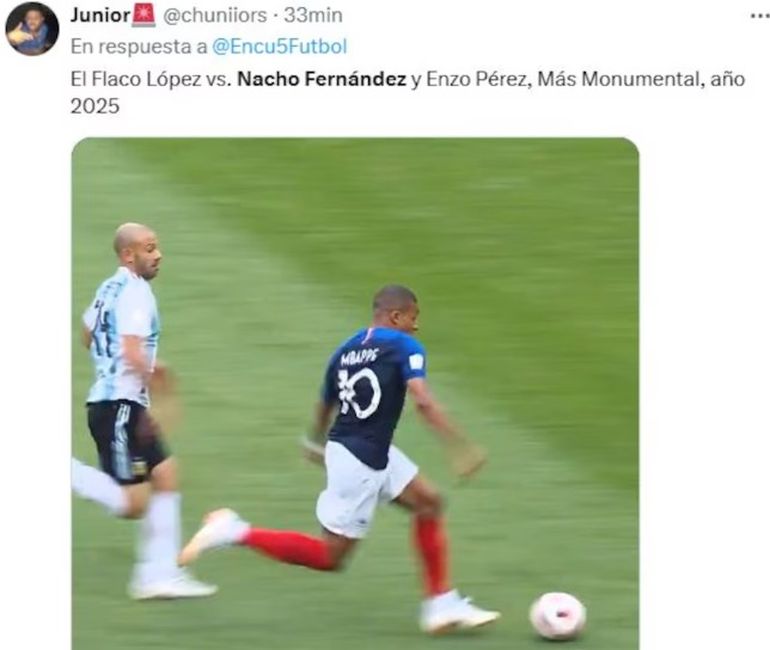Click the 'Más Monumental' text
Viewport: 770px width, 650px height.
(617, 79)
